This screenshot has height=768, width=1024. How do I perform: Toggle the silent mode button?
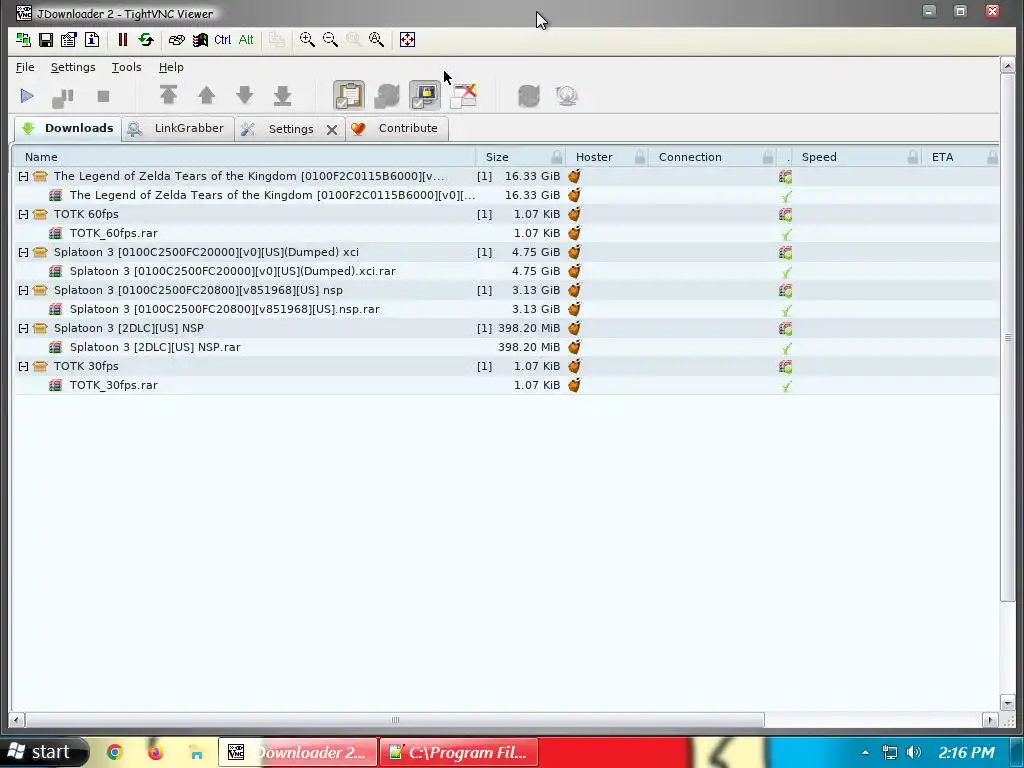click(464, 95)
